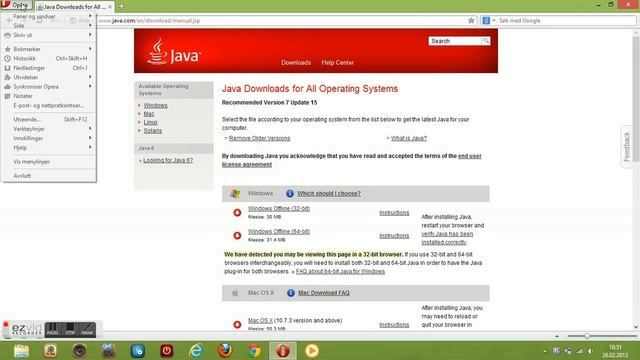The width and height of the screenshot is (640, 360).
Task: Expand Synkroniser Opera submenu
Action: click(x=49, y=87)
